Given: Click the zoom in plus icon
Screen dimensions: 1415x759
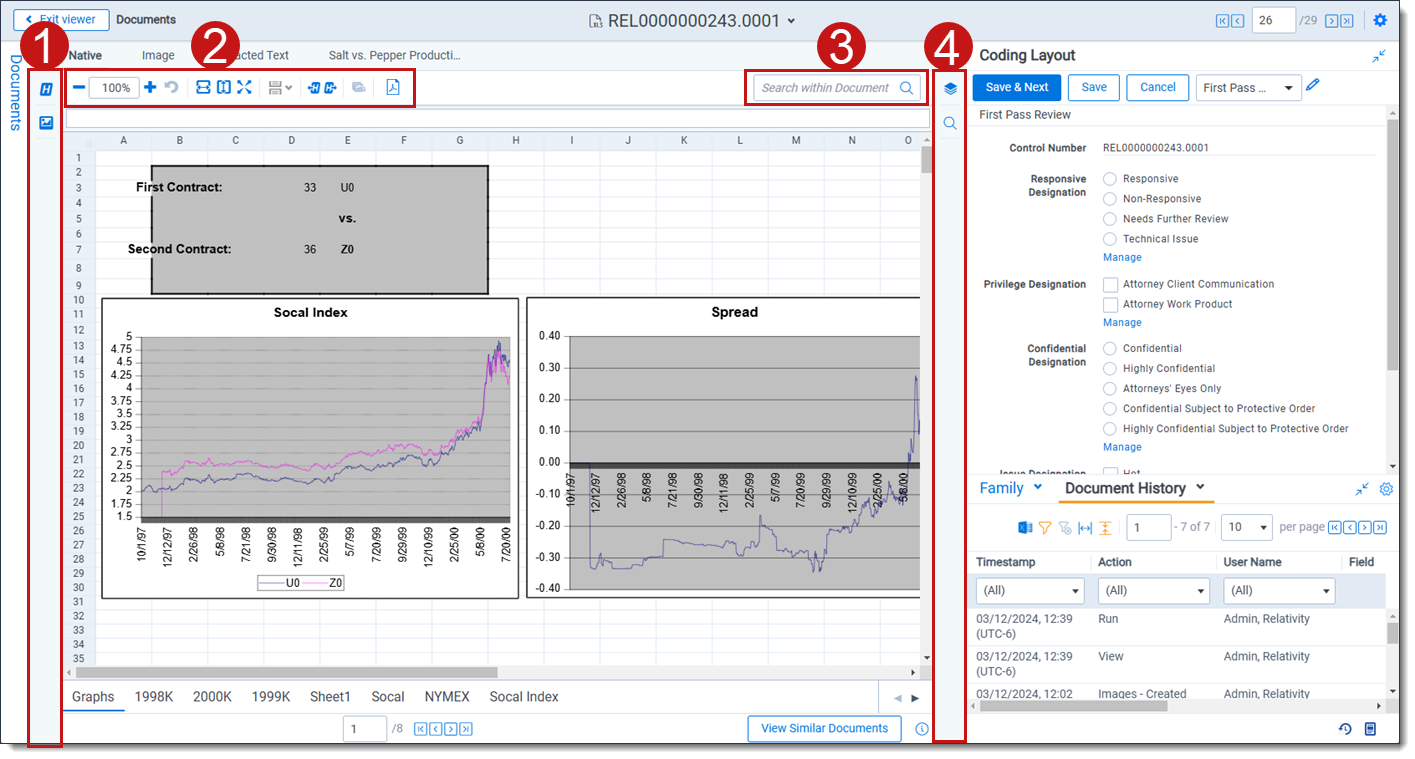Looking at the screenshot, I should (x=150, y=88).
